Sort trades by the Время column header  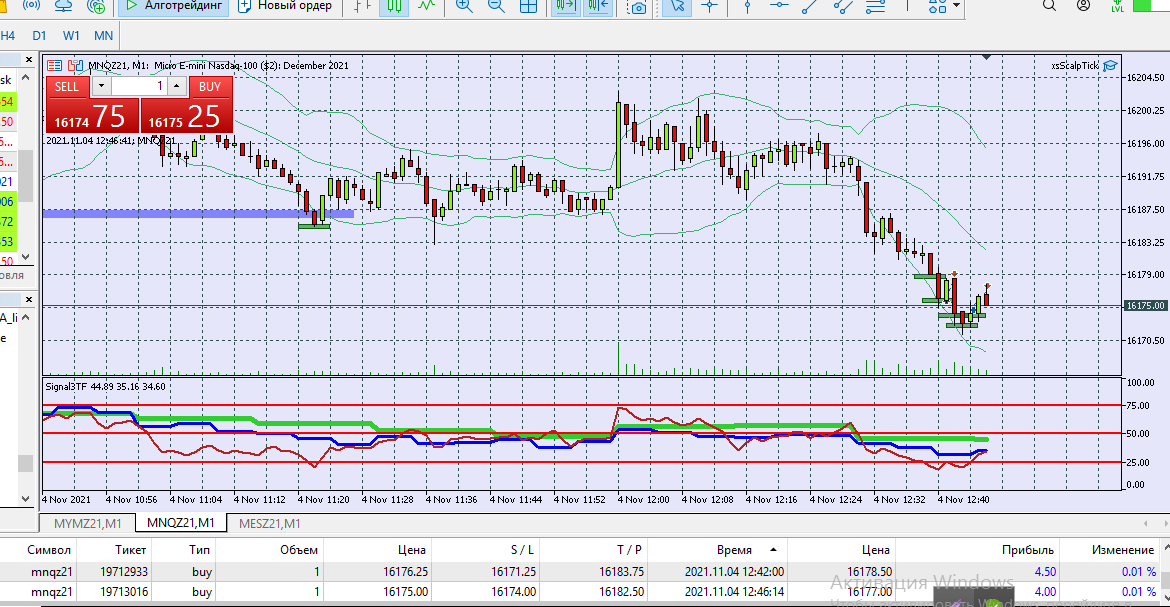pos(735,550)
